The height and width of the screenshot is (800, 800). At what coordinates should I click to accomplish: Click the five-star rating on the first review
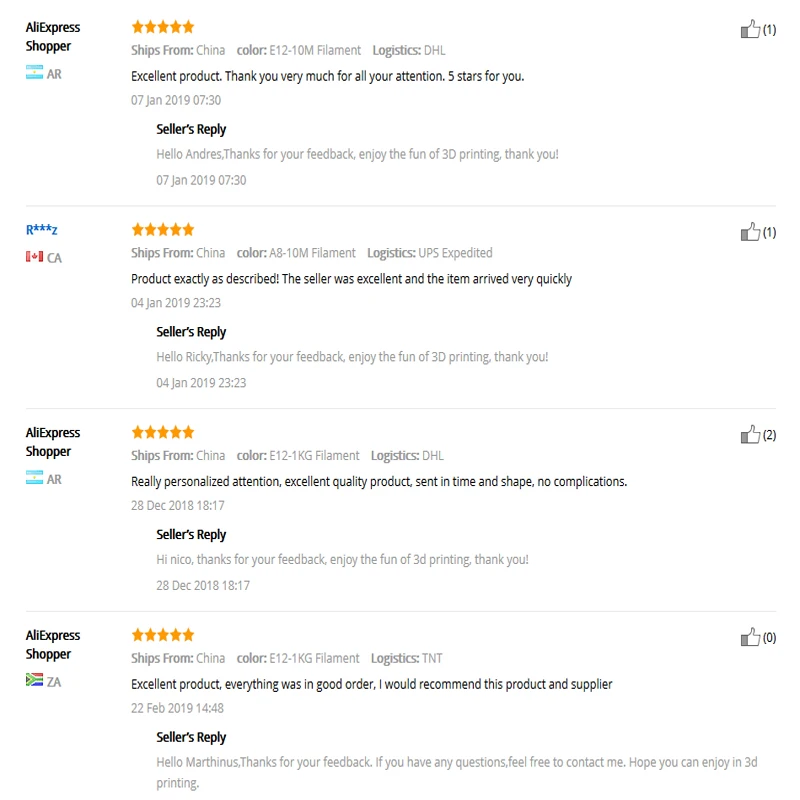click(163, 27)
